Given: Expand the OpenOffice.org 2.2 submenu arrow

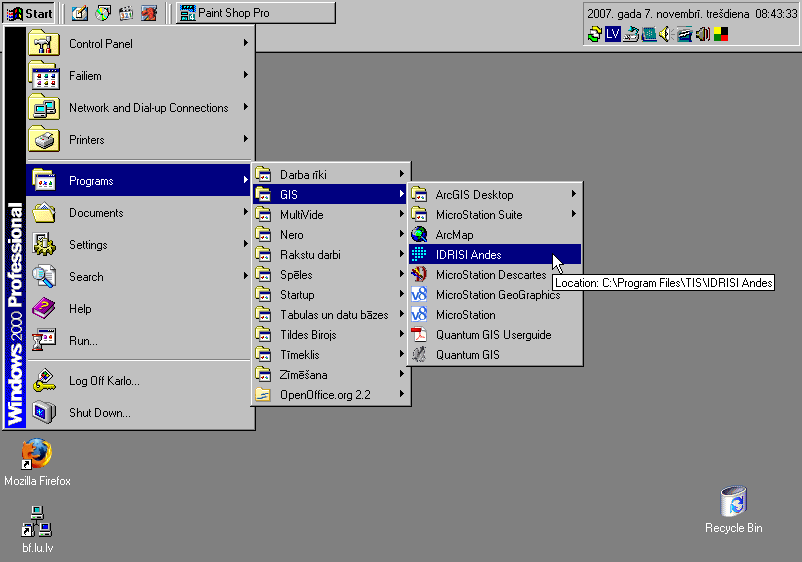Looking at the screenshot, I should (402, 394).
